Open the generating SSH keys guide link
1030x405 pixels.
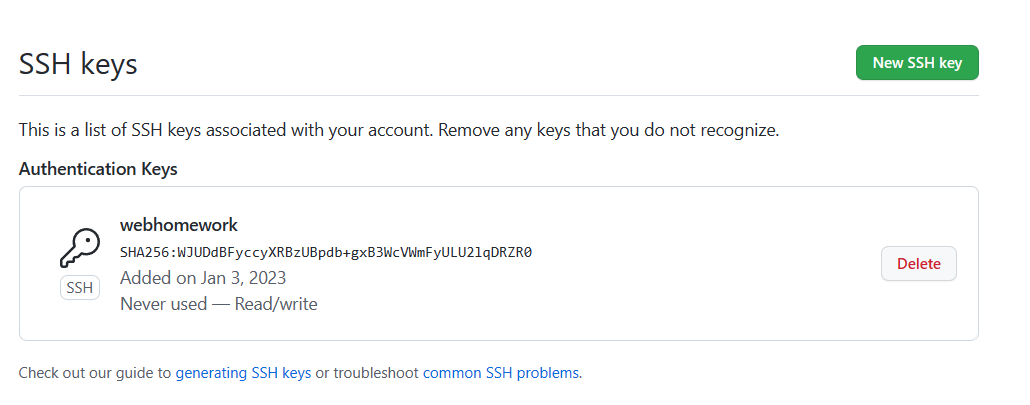coord(243,373)
